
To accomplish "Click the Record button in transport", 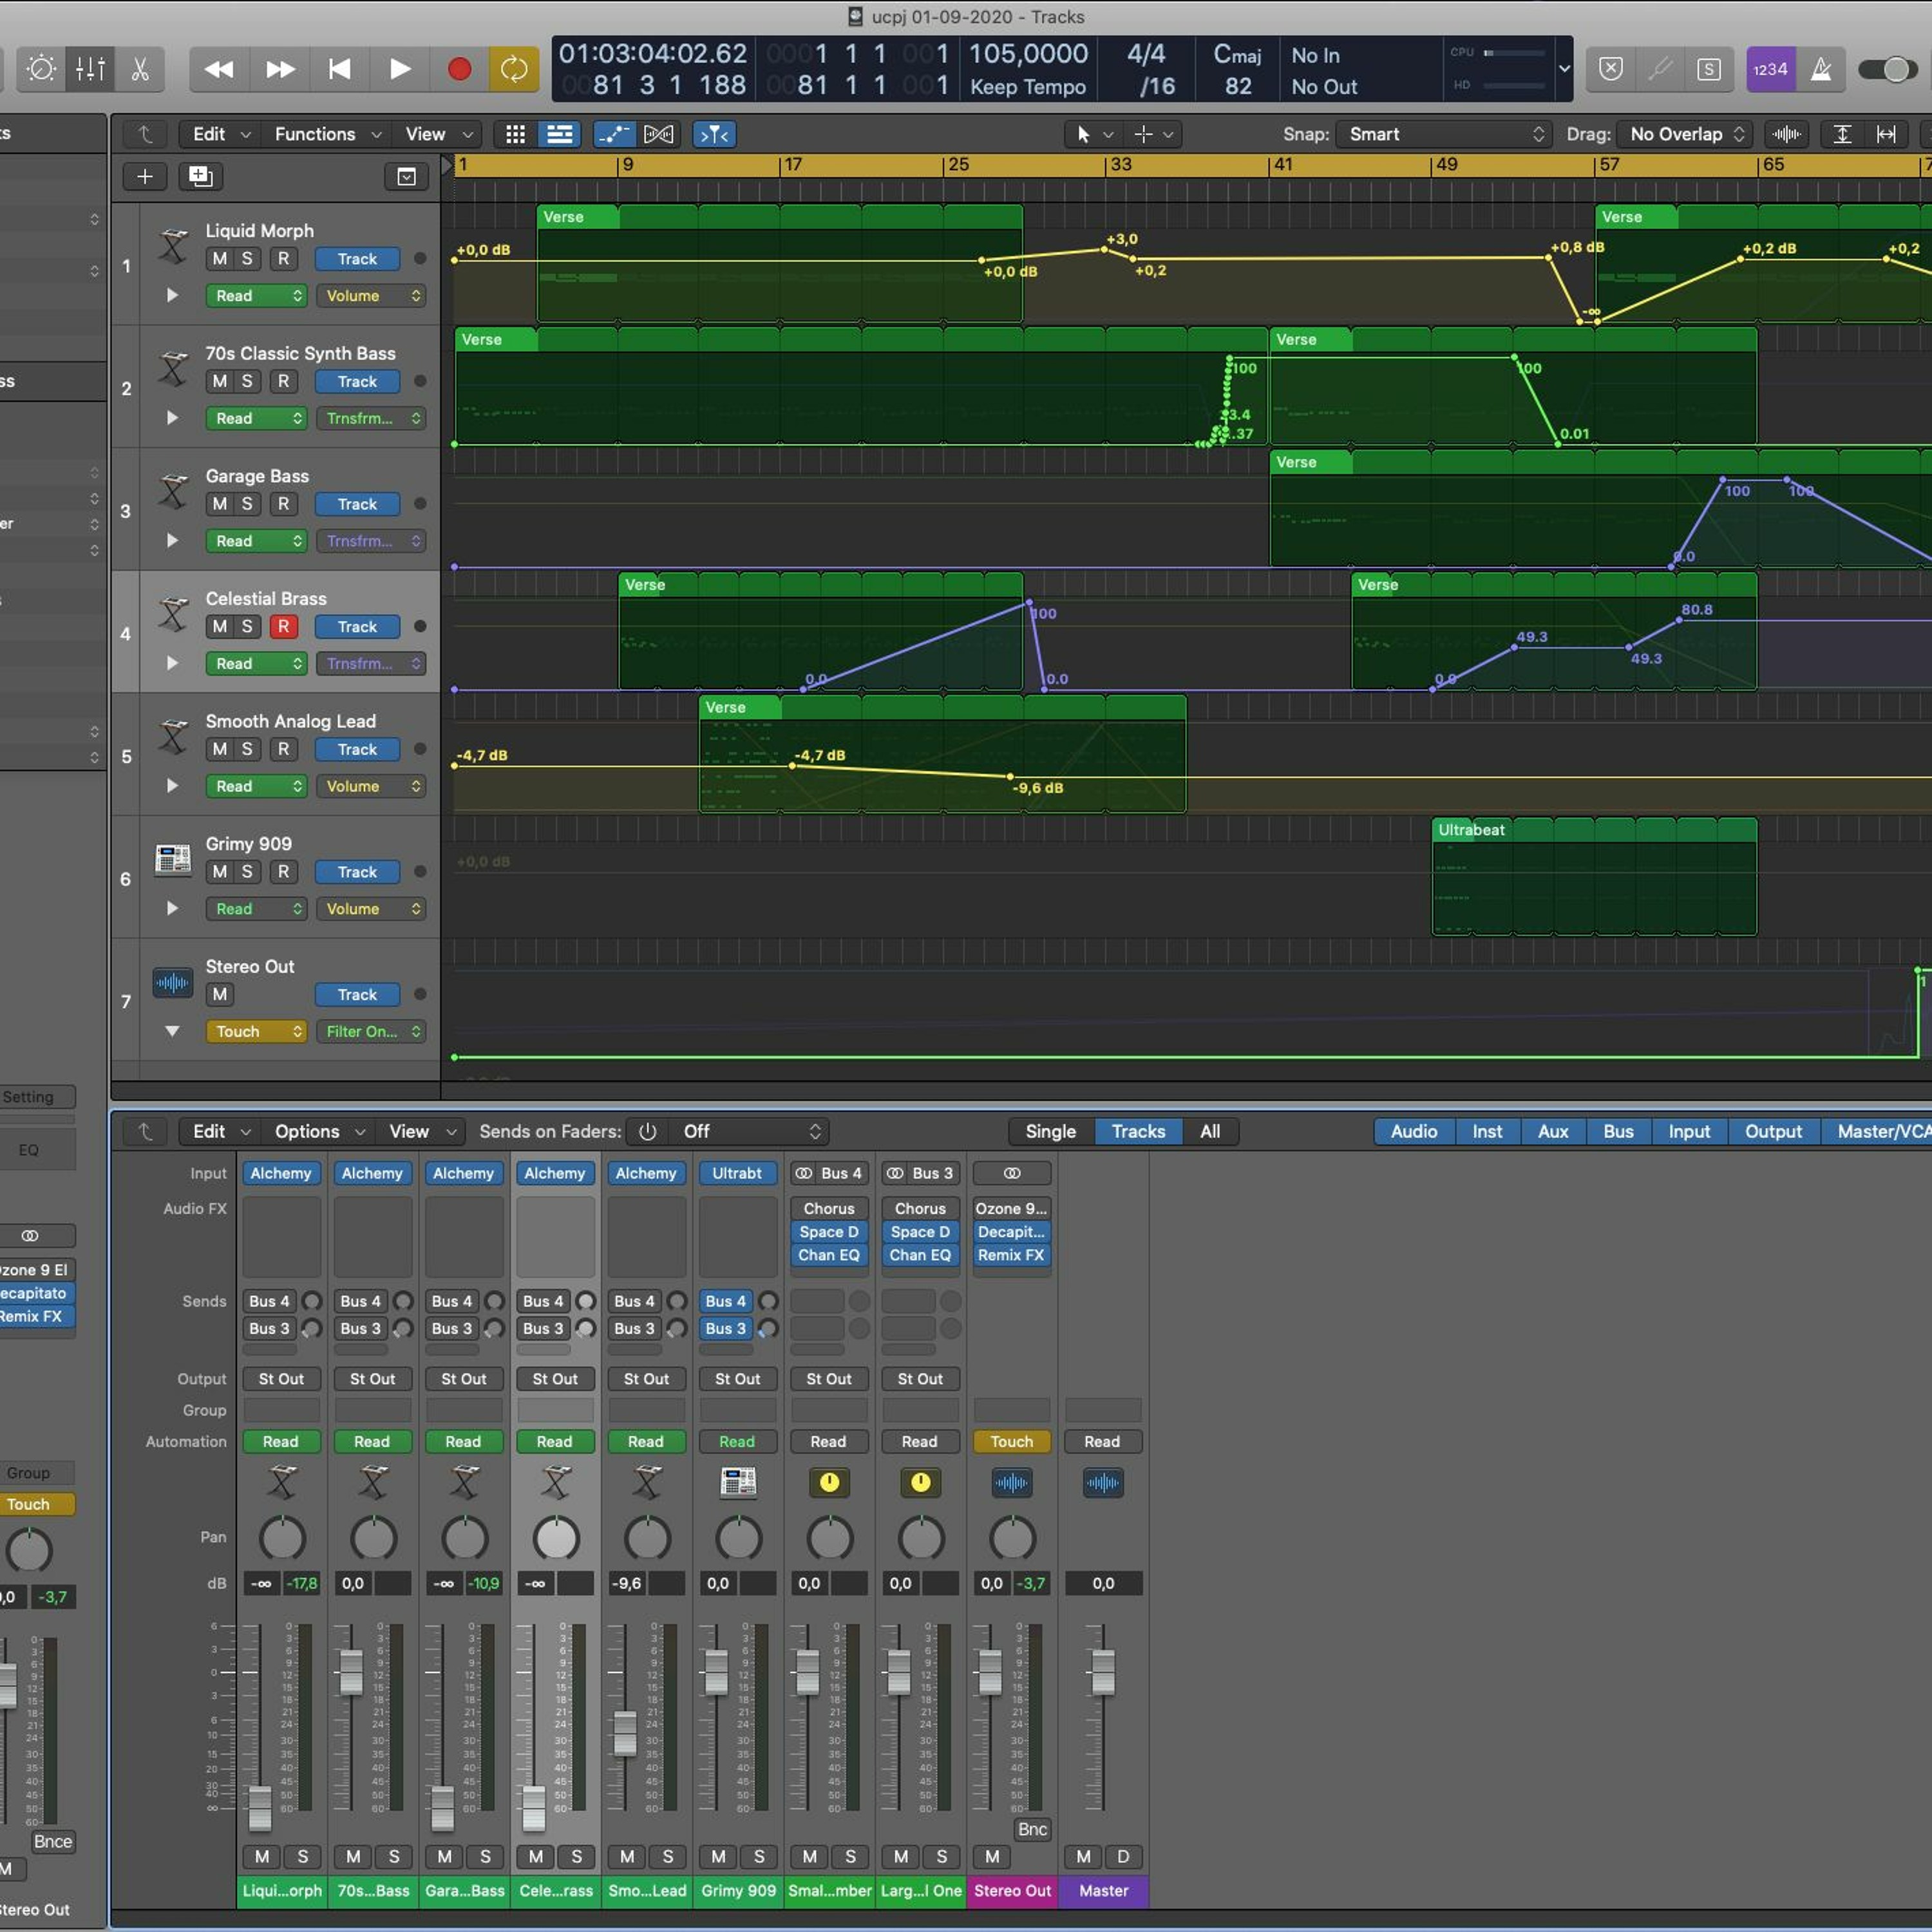I will pyautogui.click(x=459, y=69).
